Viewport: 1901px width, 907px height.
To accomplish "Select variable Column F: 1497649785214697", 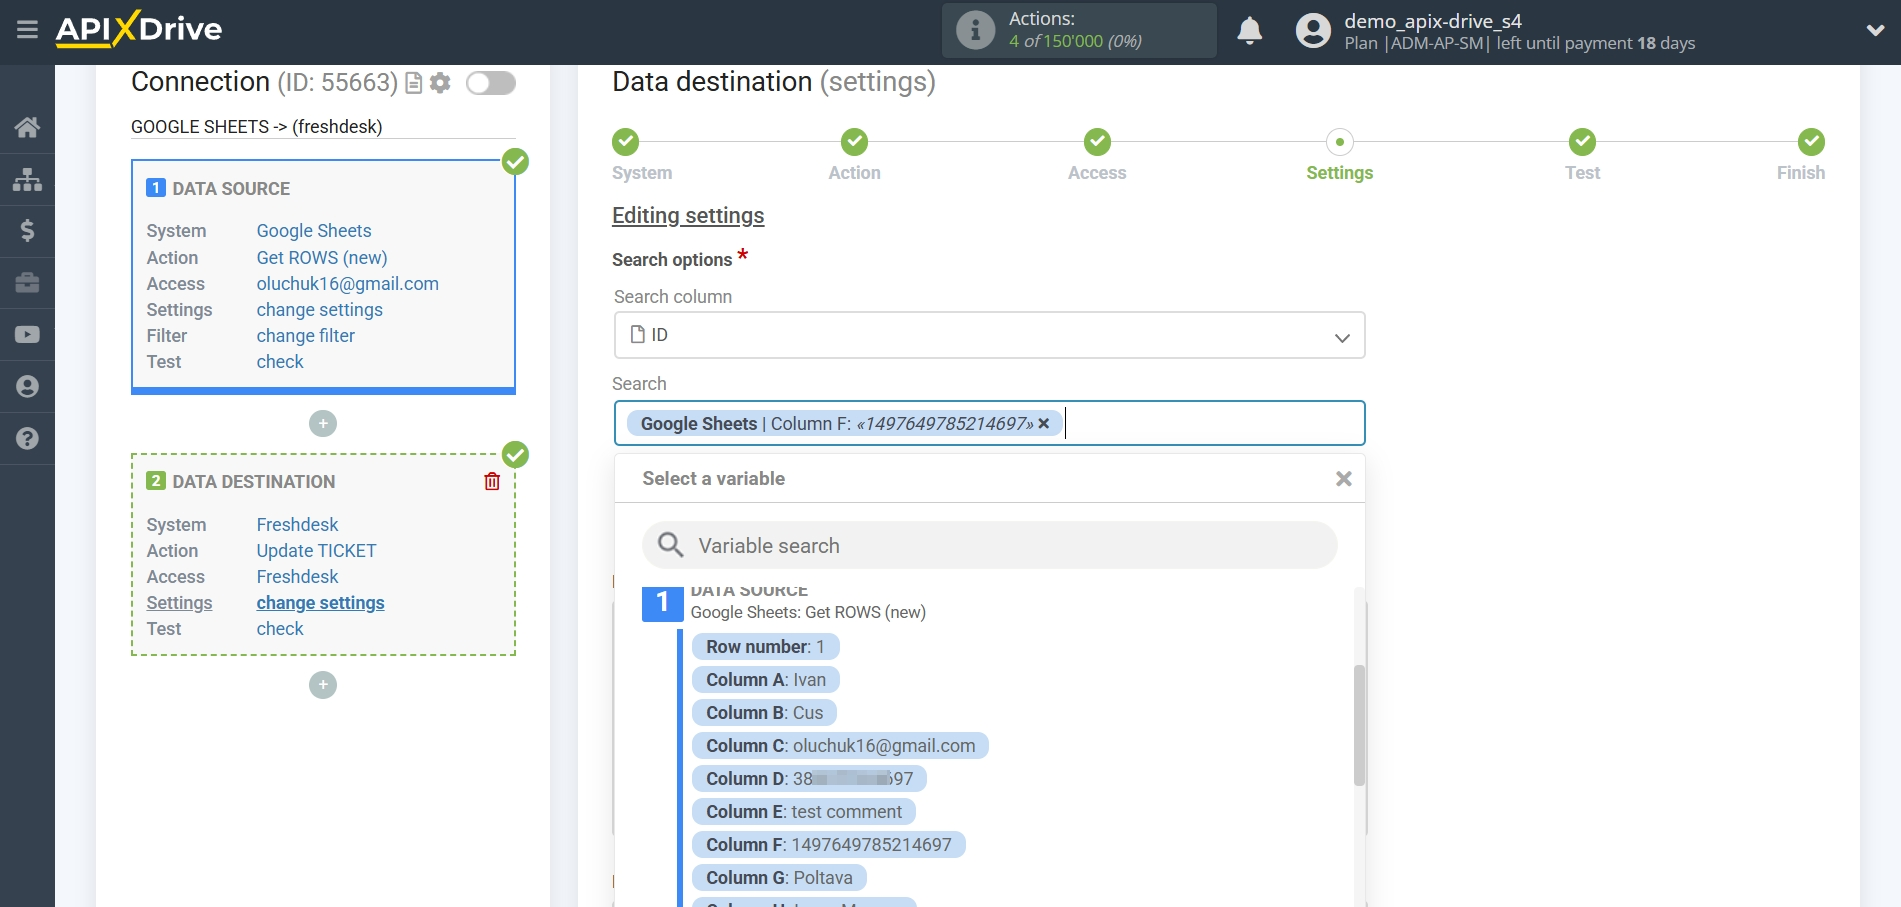I will (x=829, y=845).
